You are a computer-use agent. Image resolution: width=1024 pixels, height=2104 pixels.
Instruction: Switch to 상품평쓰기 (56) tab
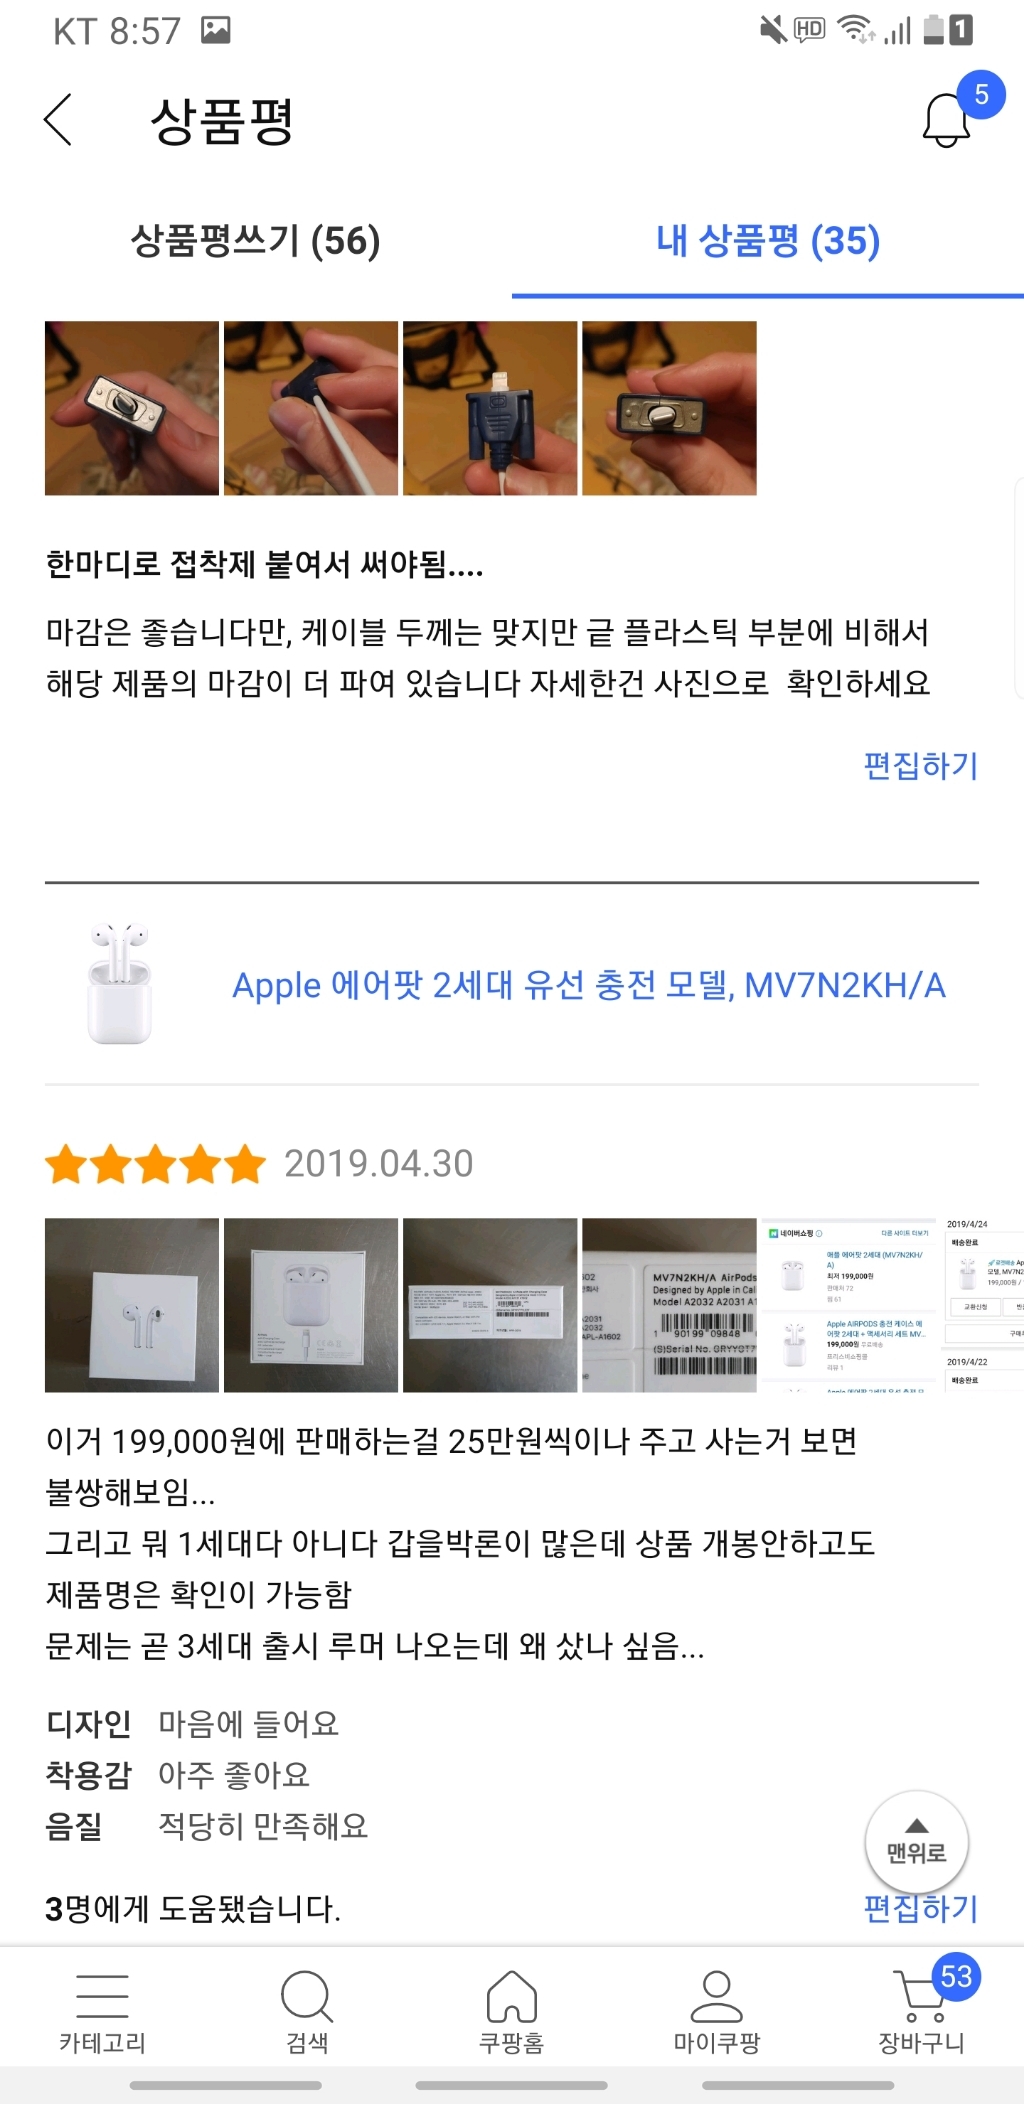click(x=256, y=241)
